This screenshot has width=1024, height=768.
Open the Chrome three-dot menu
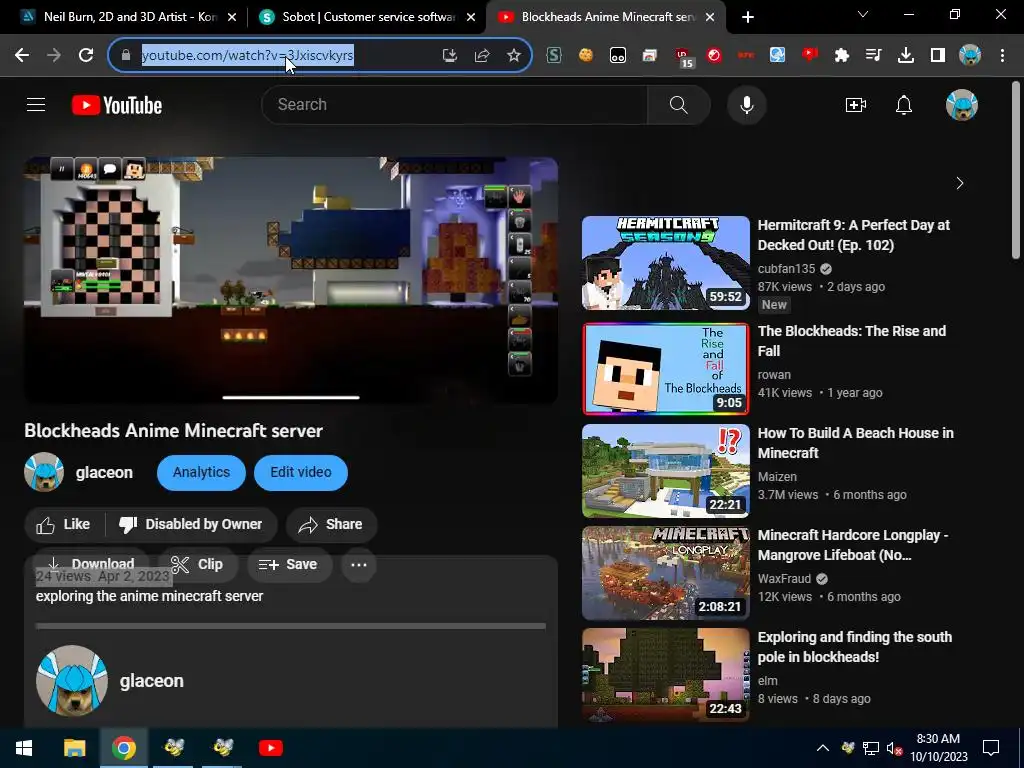[x=1002, y=56]
